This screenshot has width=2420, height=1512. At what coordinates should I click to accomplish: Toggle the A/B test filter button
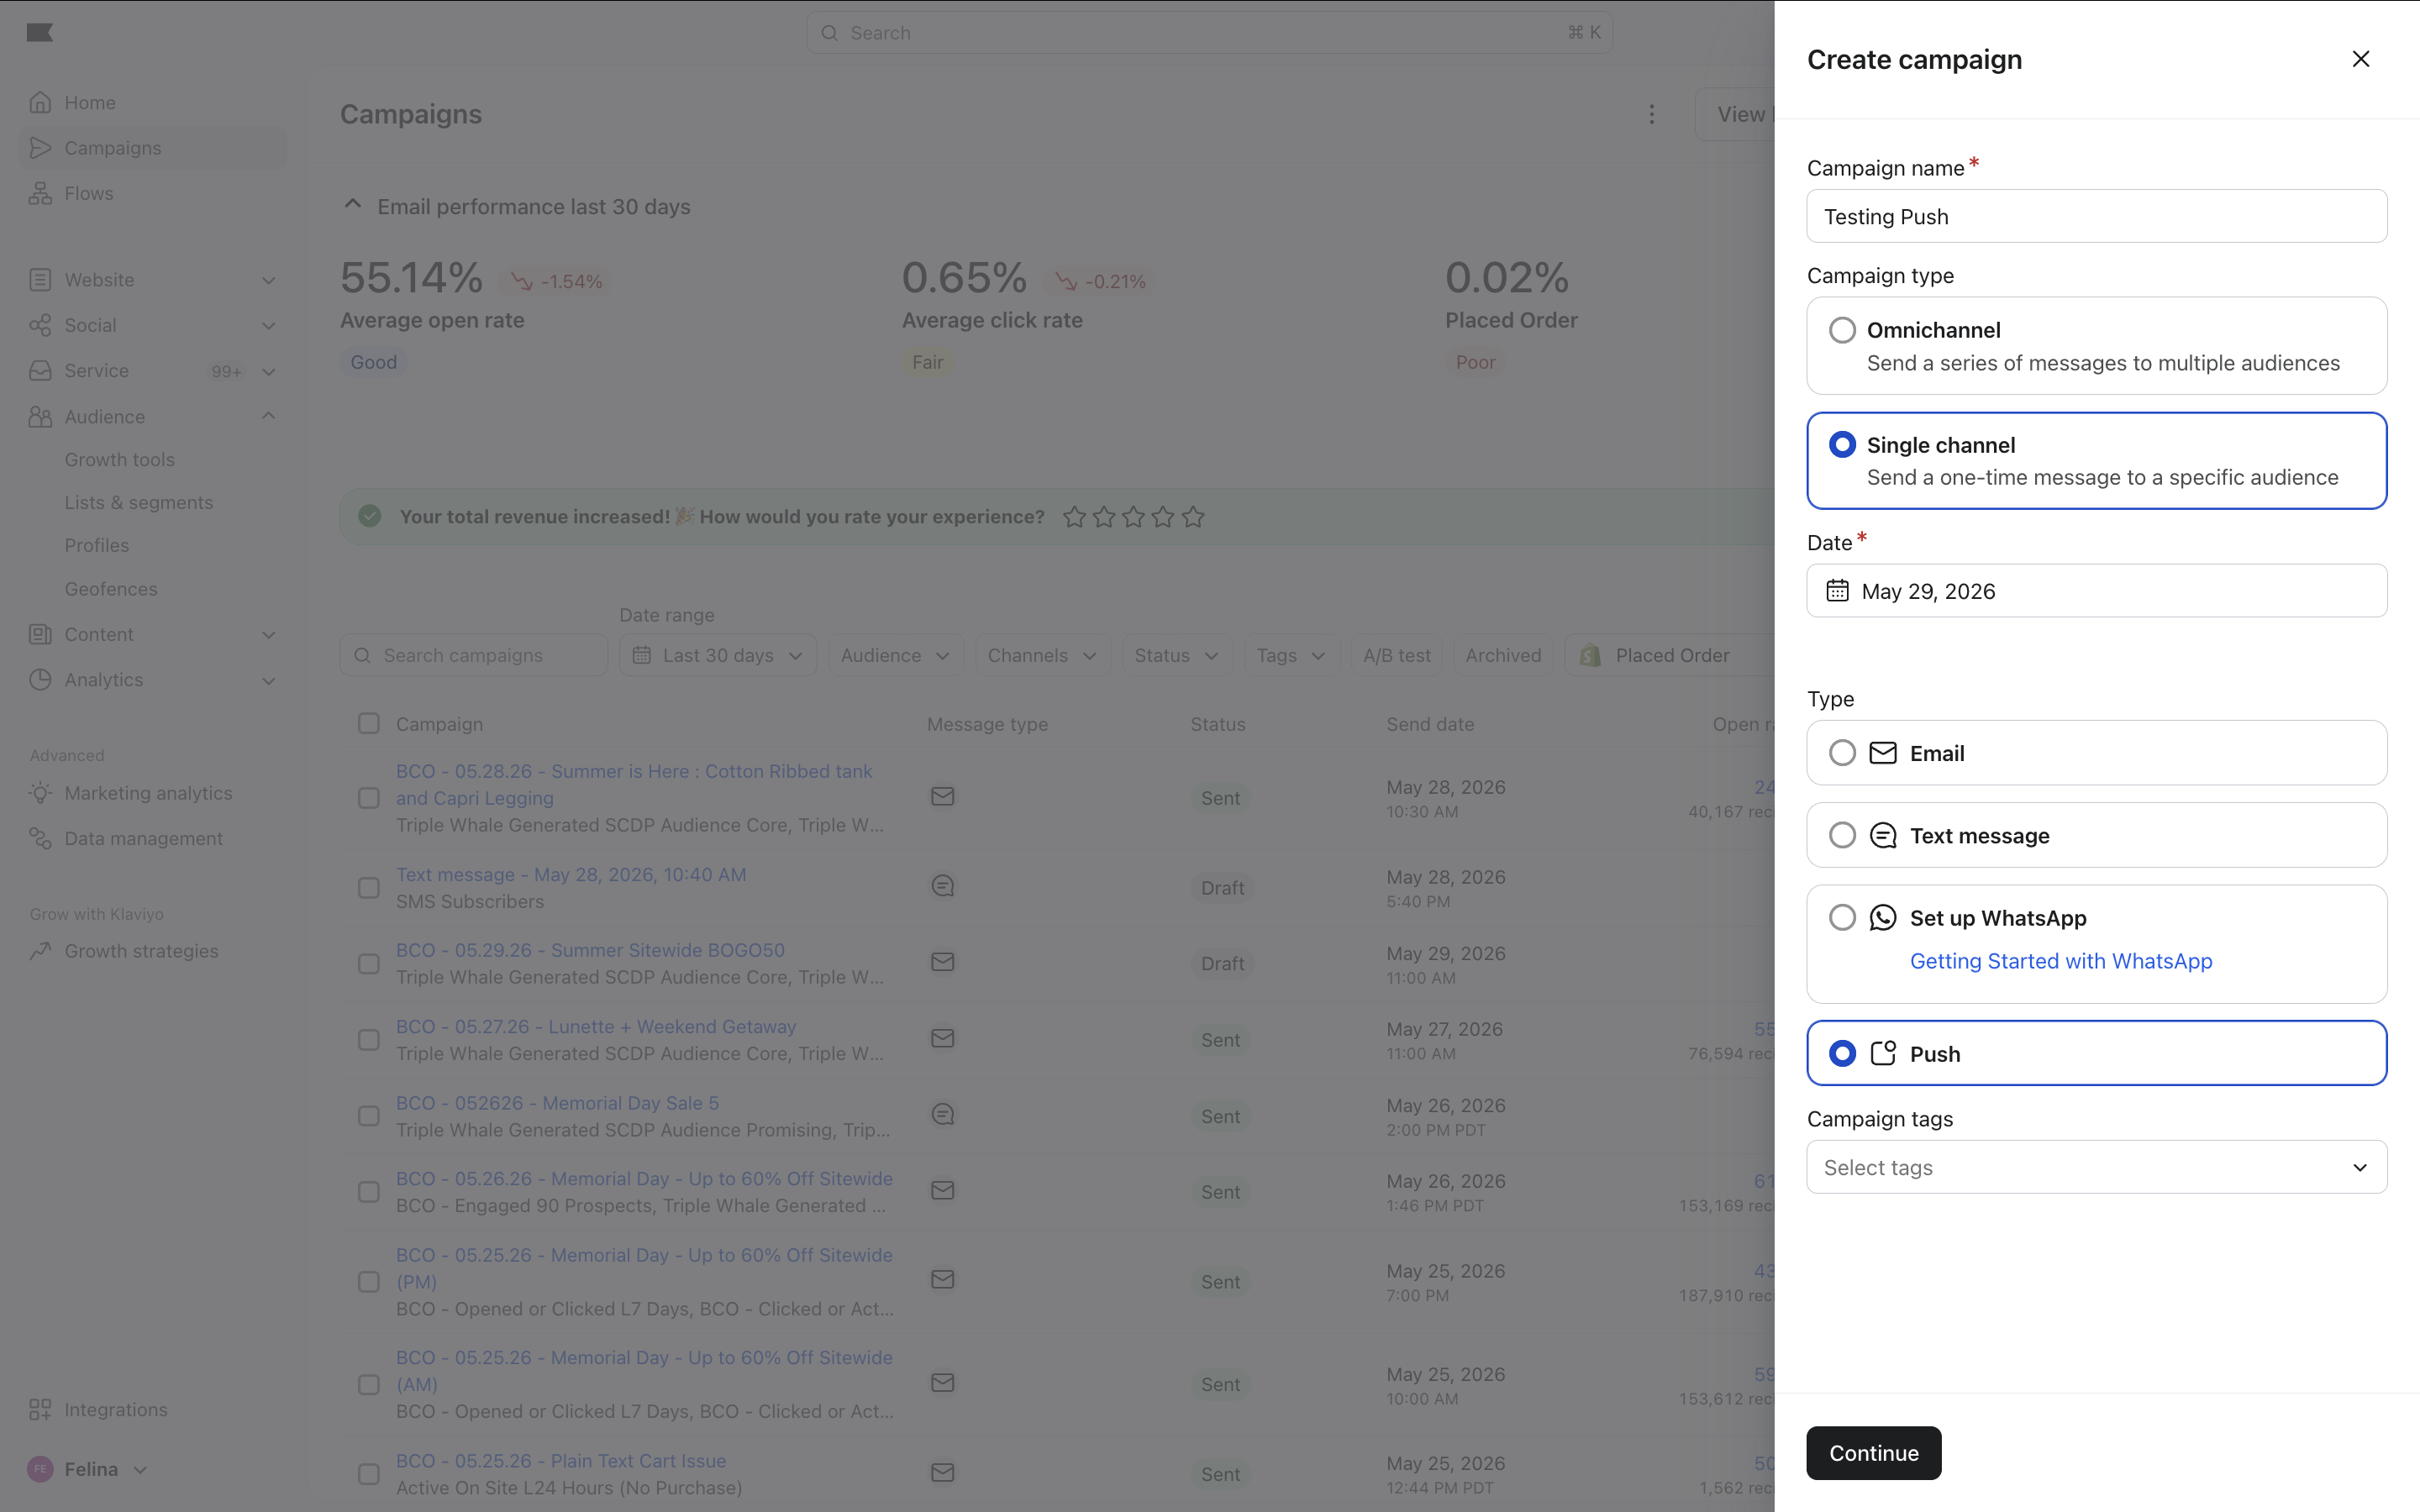1397,655
